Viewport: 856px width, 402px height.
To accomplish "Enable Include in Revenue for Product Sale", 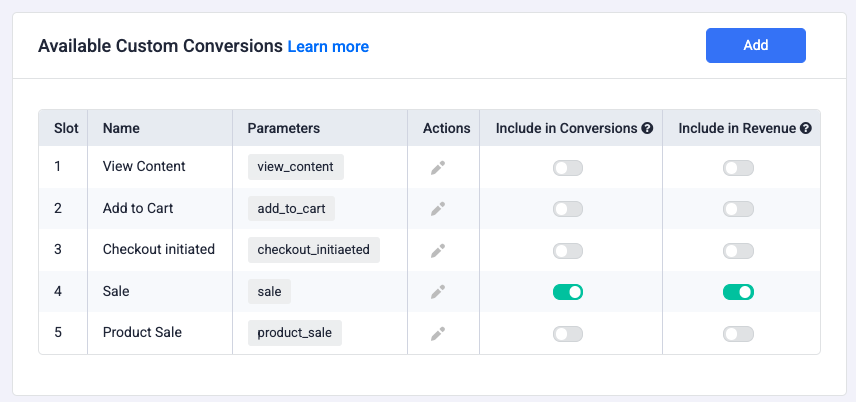I will tap(738, 334).
